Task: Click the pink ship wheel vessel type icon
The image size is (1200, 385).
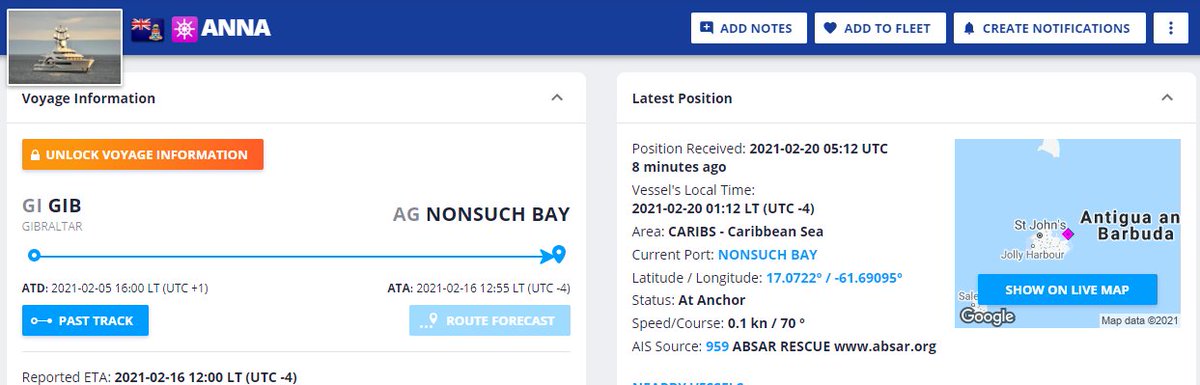Action: [x=184, y=28]
